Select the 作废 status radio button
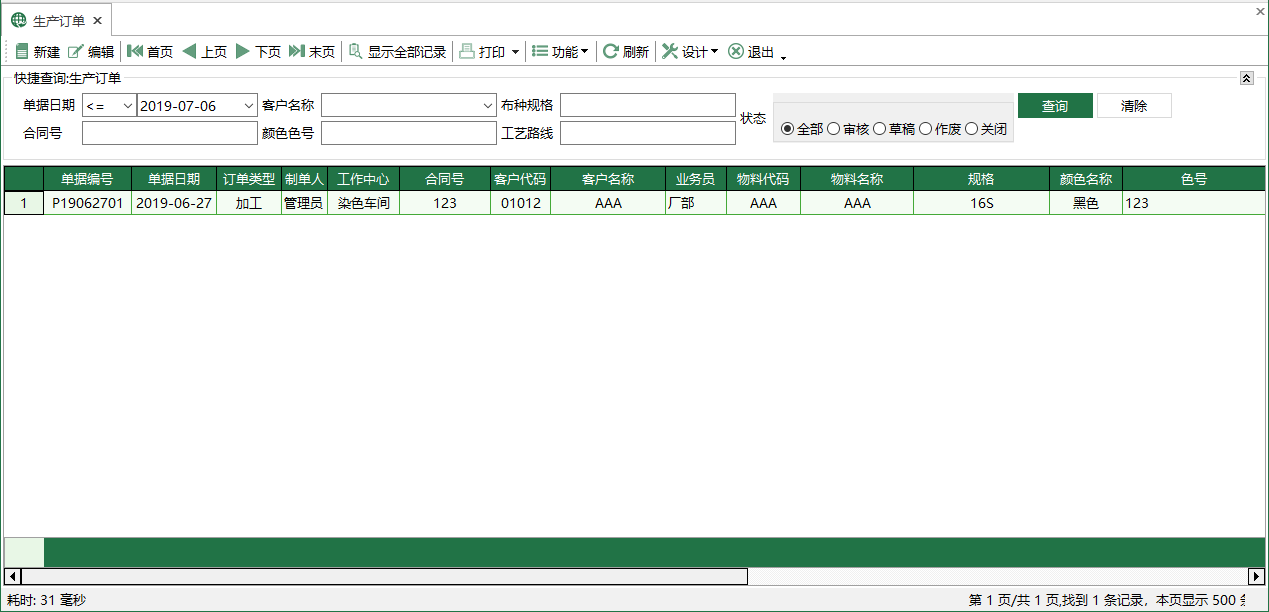The height and width of the screenshot is (612, 1269). pyautogui.click(x=926, y=129)
